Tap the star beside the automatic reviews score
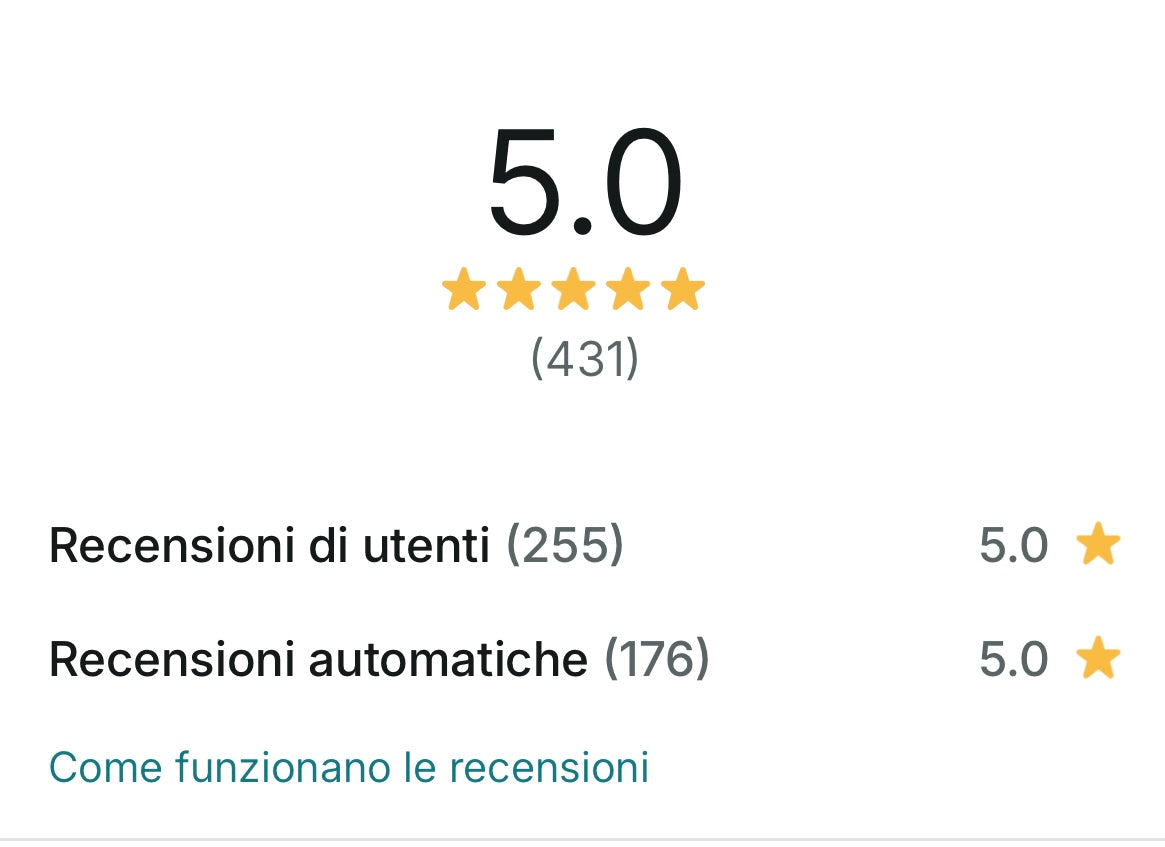Image resolution: width=1165 pixels, height=847 pixels. (1098, 659)
